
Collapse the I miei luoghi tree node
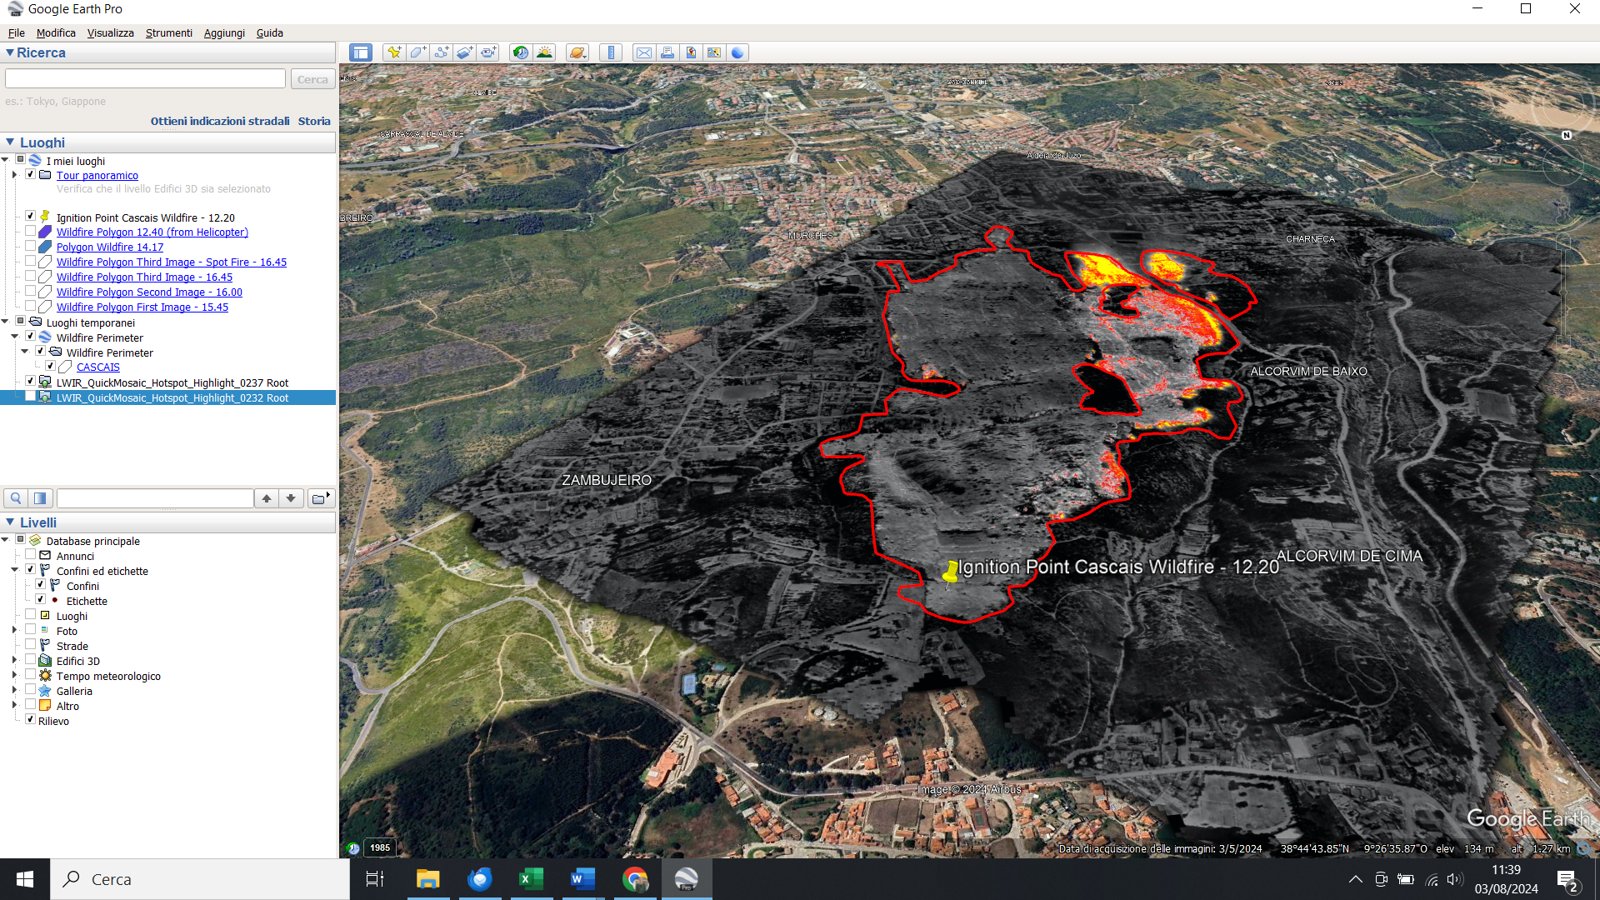click(x=5, y=160)
